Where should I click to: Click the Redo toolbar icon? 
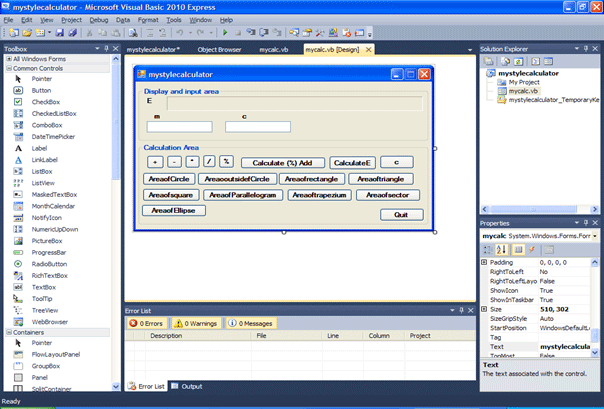click(x=200, y=33)
